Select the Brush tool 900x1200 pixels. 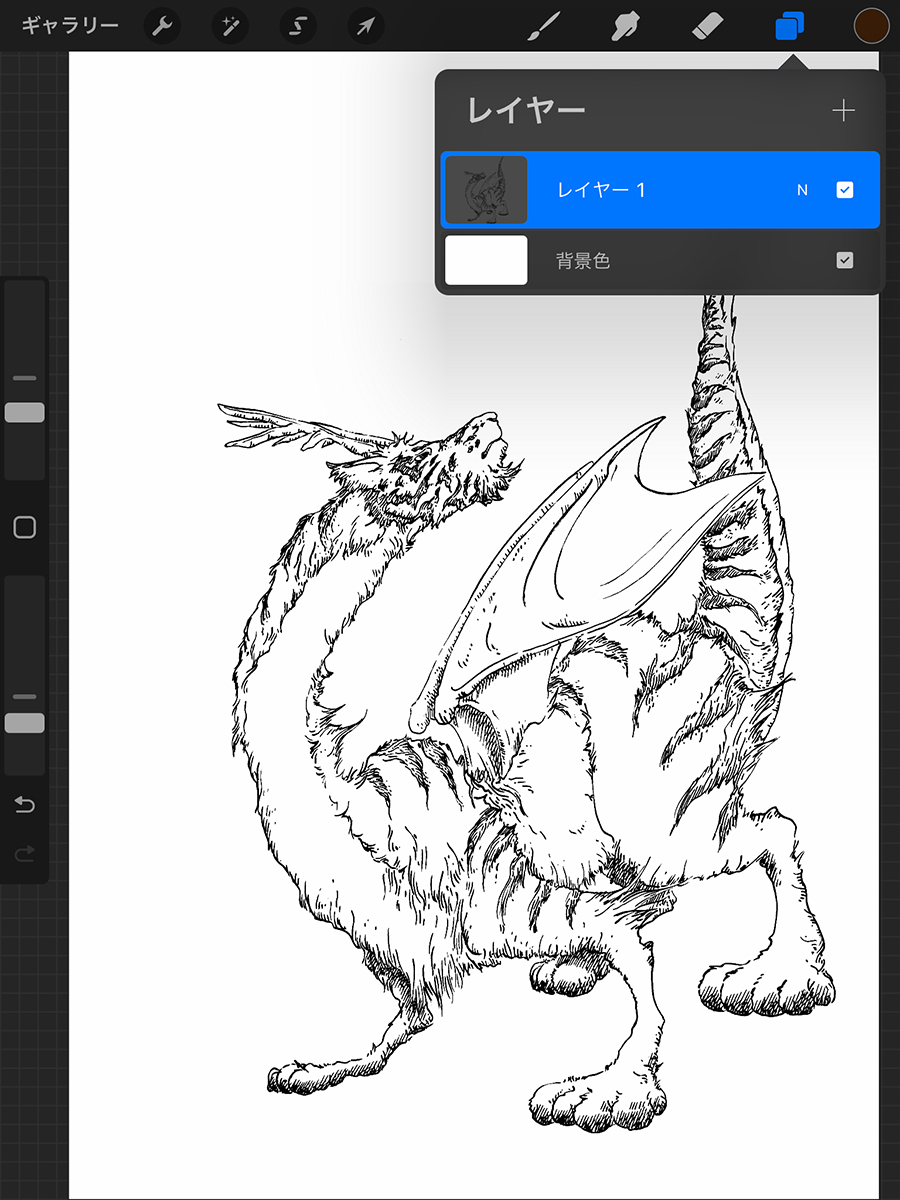pos(544,26)
